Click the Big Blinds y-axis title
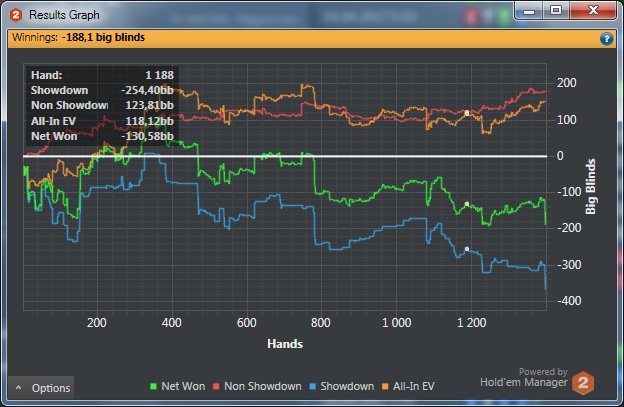 coord(591,187)
